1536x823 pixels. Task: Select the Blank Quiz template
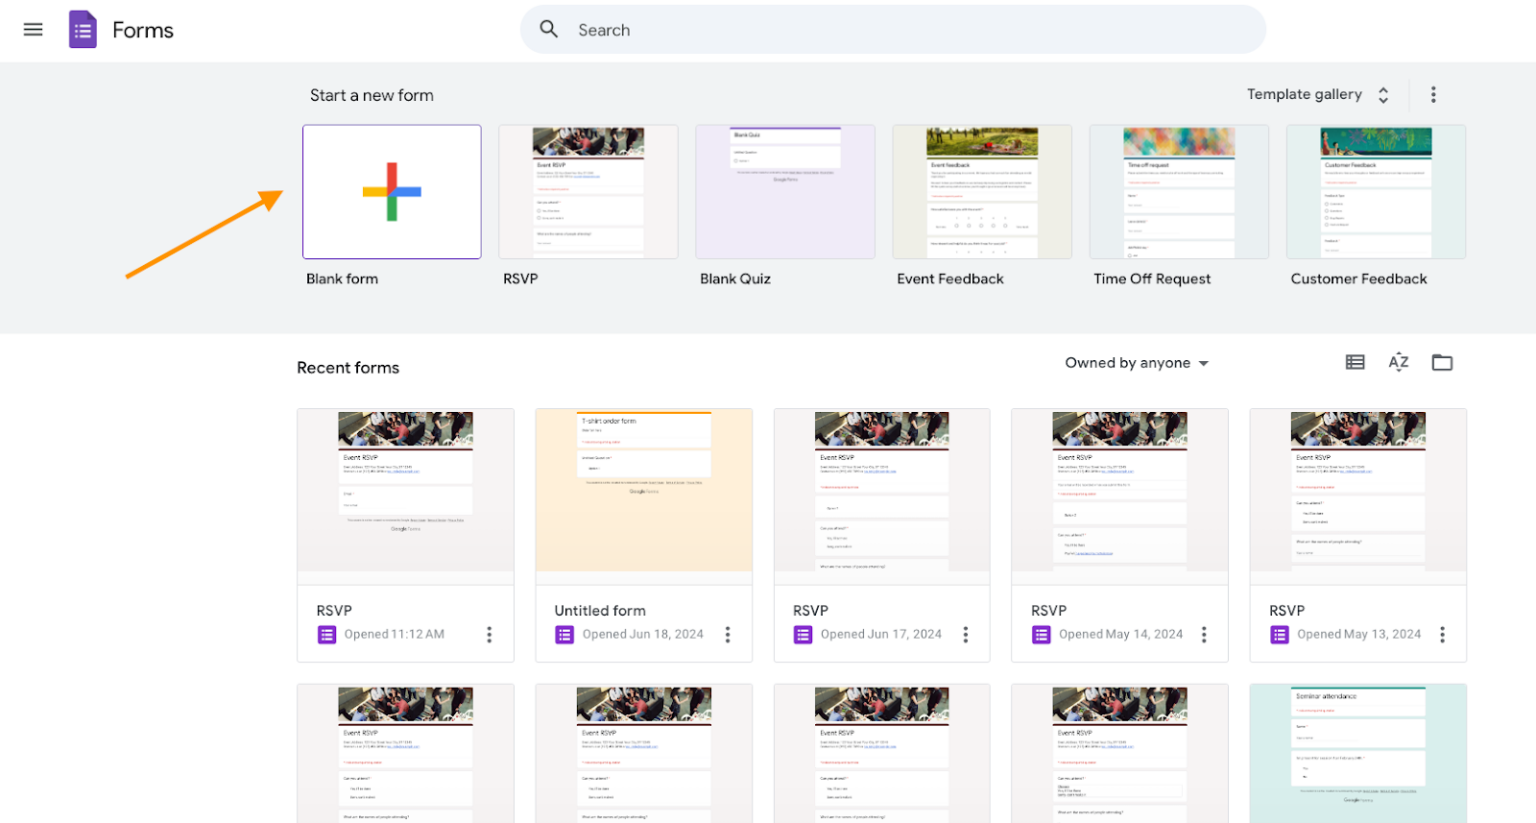(x=785, y=192)
